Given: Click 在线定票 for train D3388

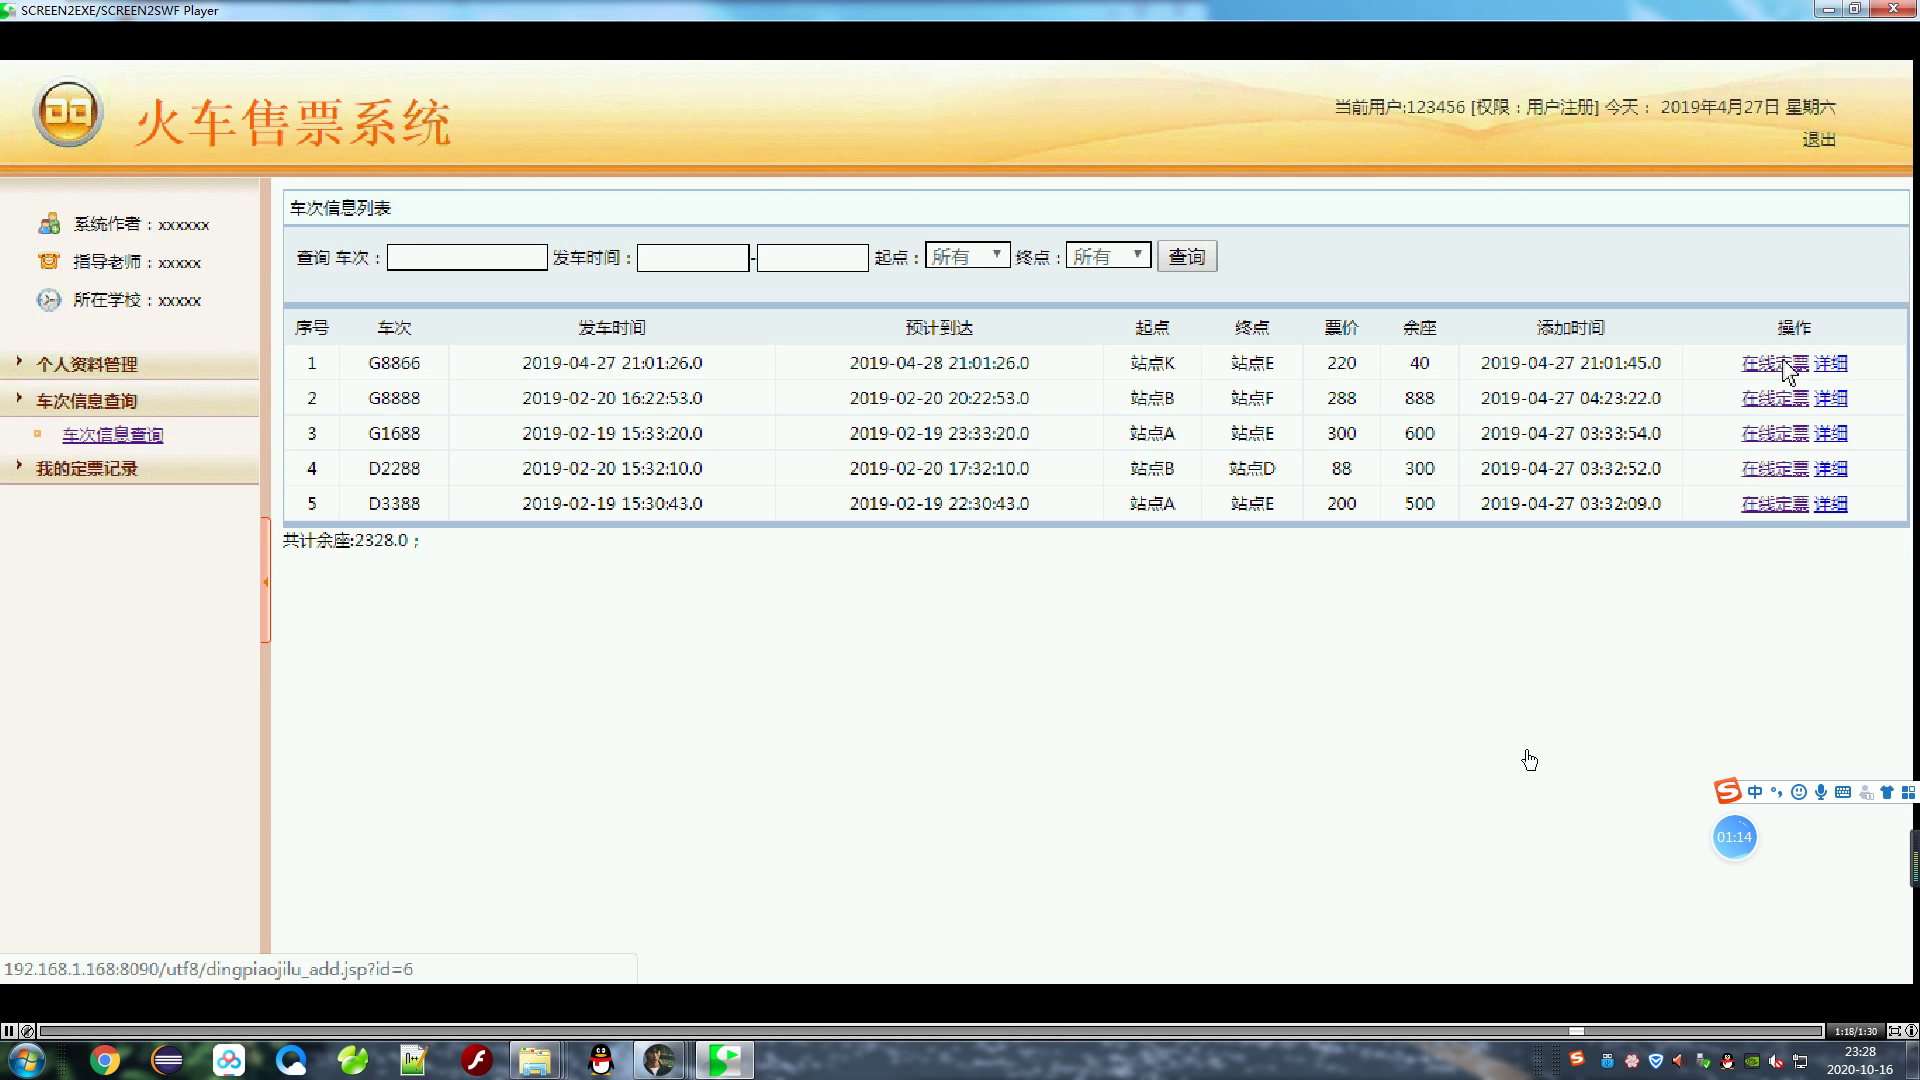Looking at the screenshot, I should (1775, 504).
